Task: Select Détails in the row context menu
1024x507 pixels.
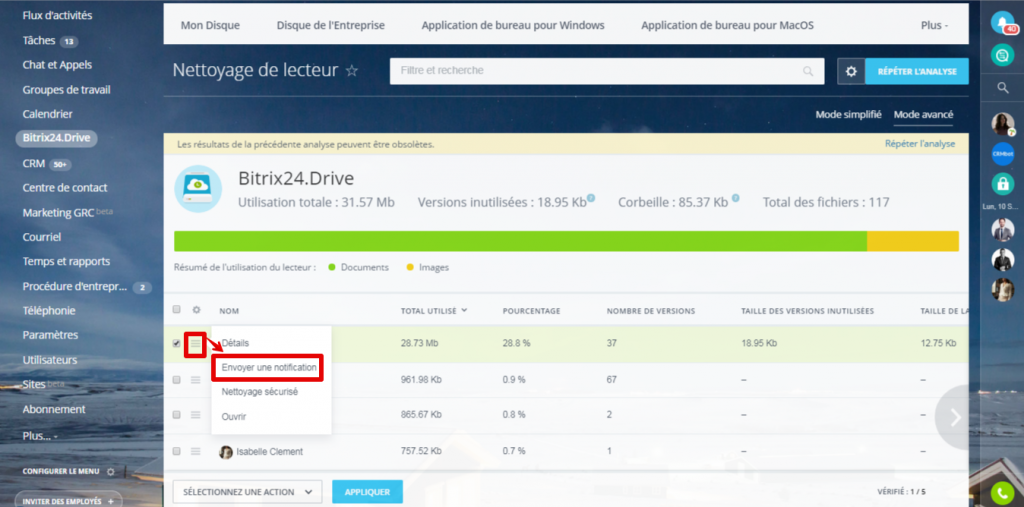Action: point(235,343)
